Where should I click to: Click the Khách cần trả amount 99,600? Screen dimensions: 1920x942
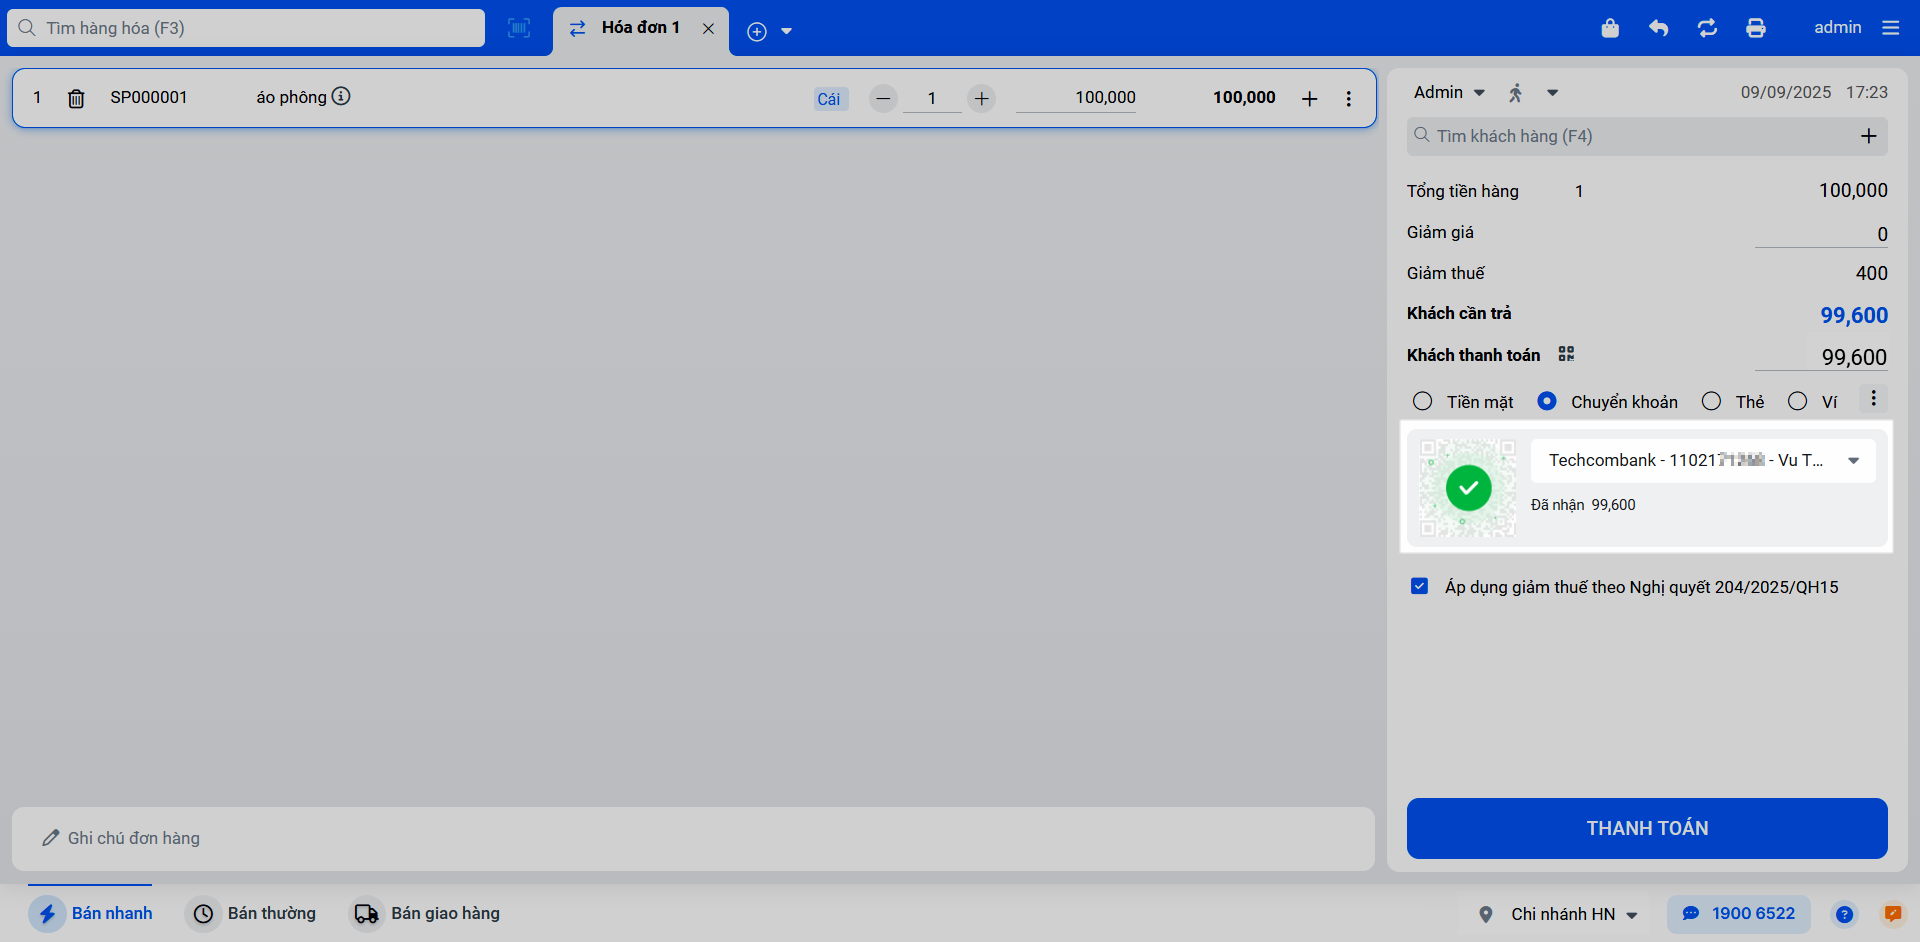tap(1854, 315)
